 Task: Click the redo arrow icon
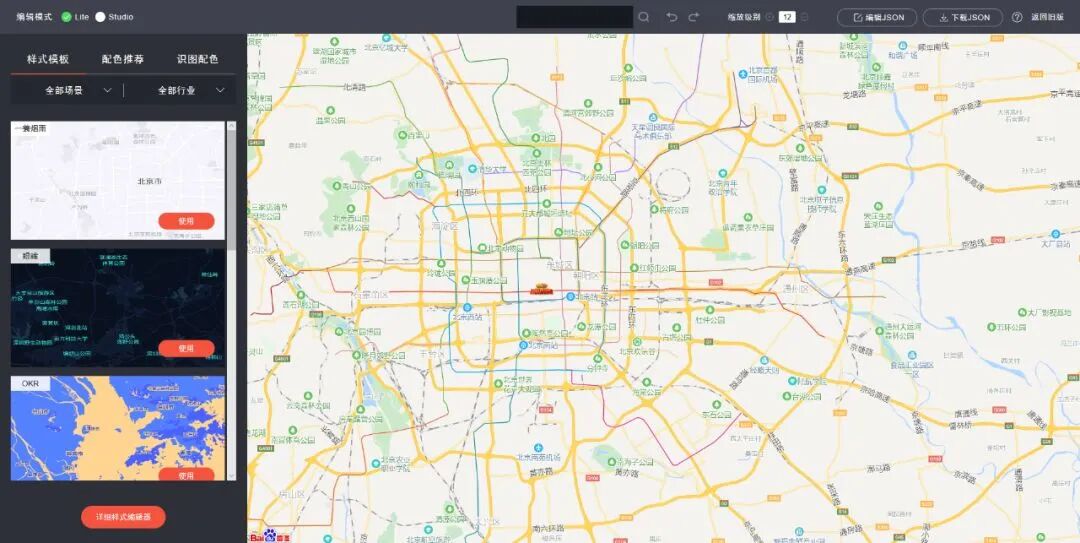(x=694, y=17)
